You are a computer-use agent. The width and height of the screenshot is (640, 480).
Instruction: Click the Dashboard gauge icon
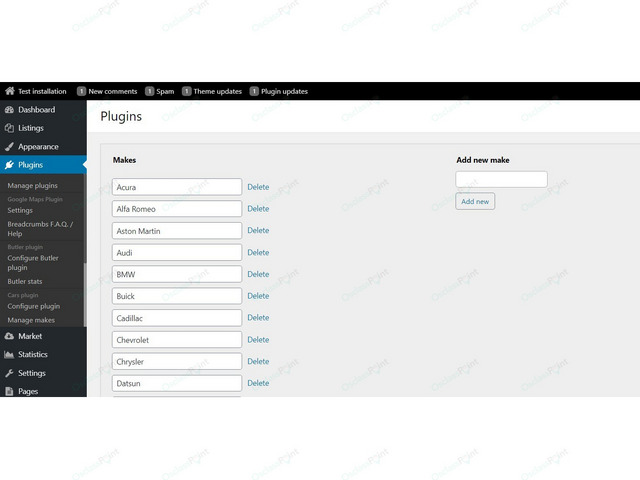click(9, 110)
